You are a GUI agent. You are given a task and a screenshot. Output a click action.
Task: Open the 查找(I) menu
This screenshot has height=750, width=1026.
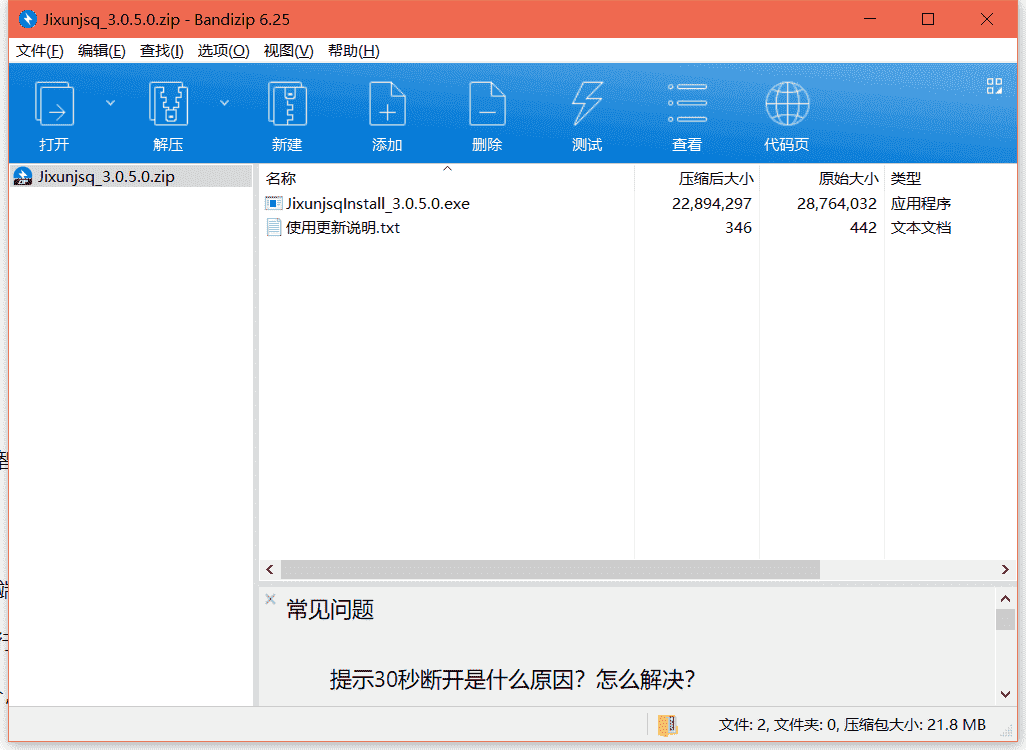tap(162, 51)
